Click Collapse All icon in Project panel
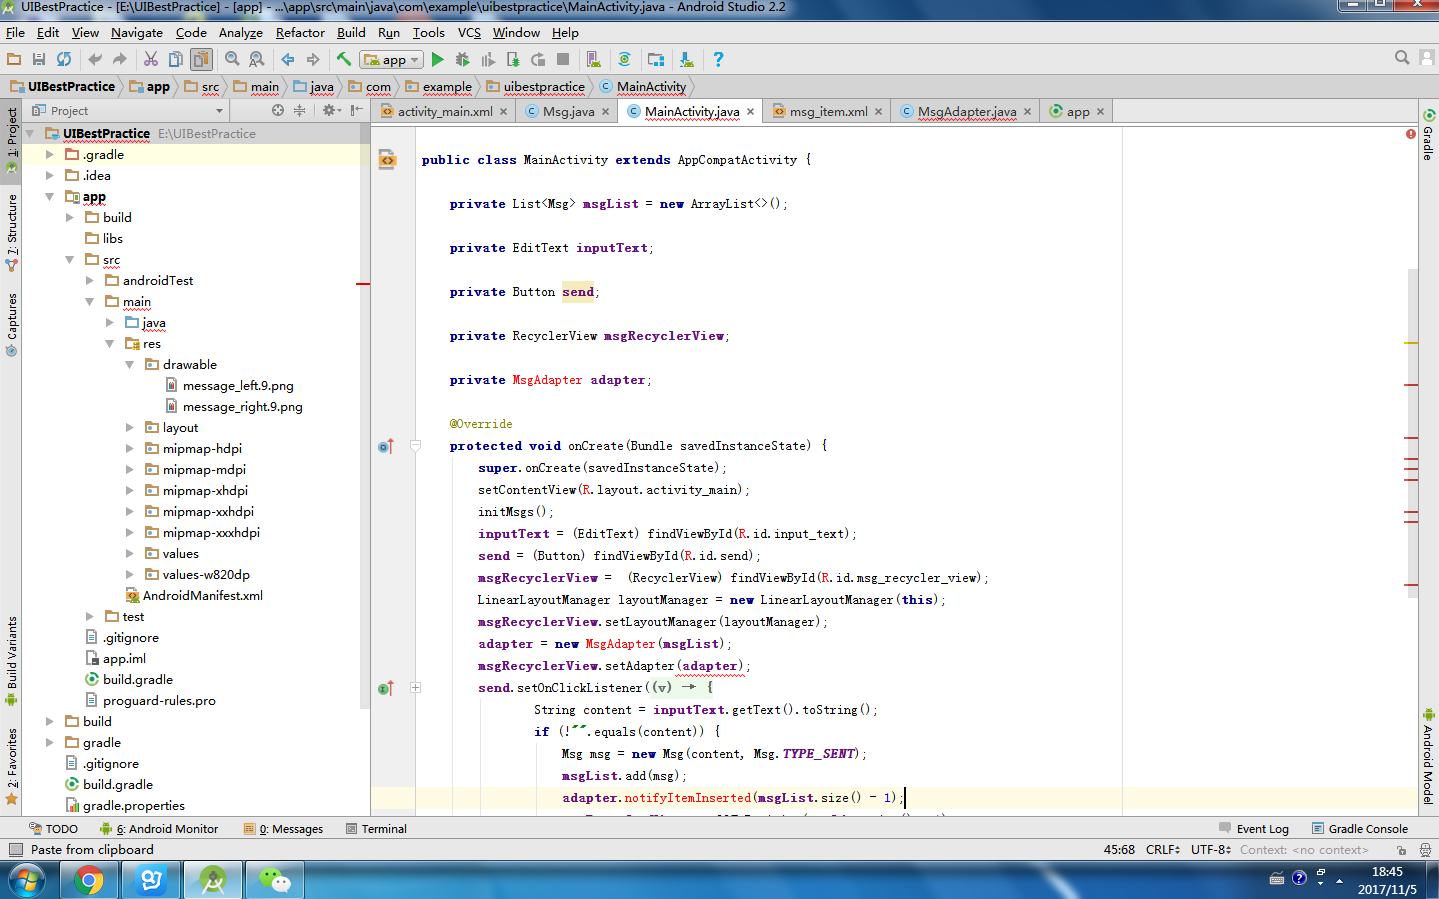 coord(299,110)
